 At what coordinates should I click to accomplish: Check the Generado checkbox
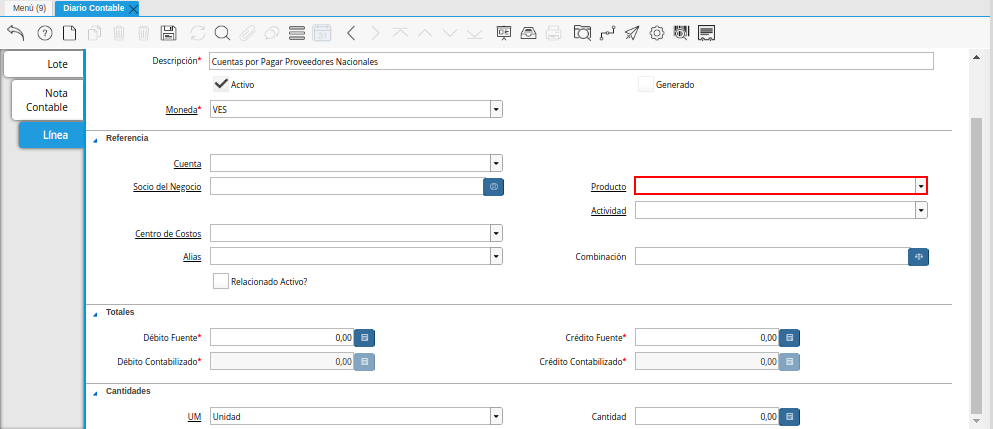645,84
